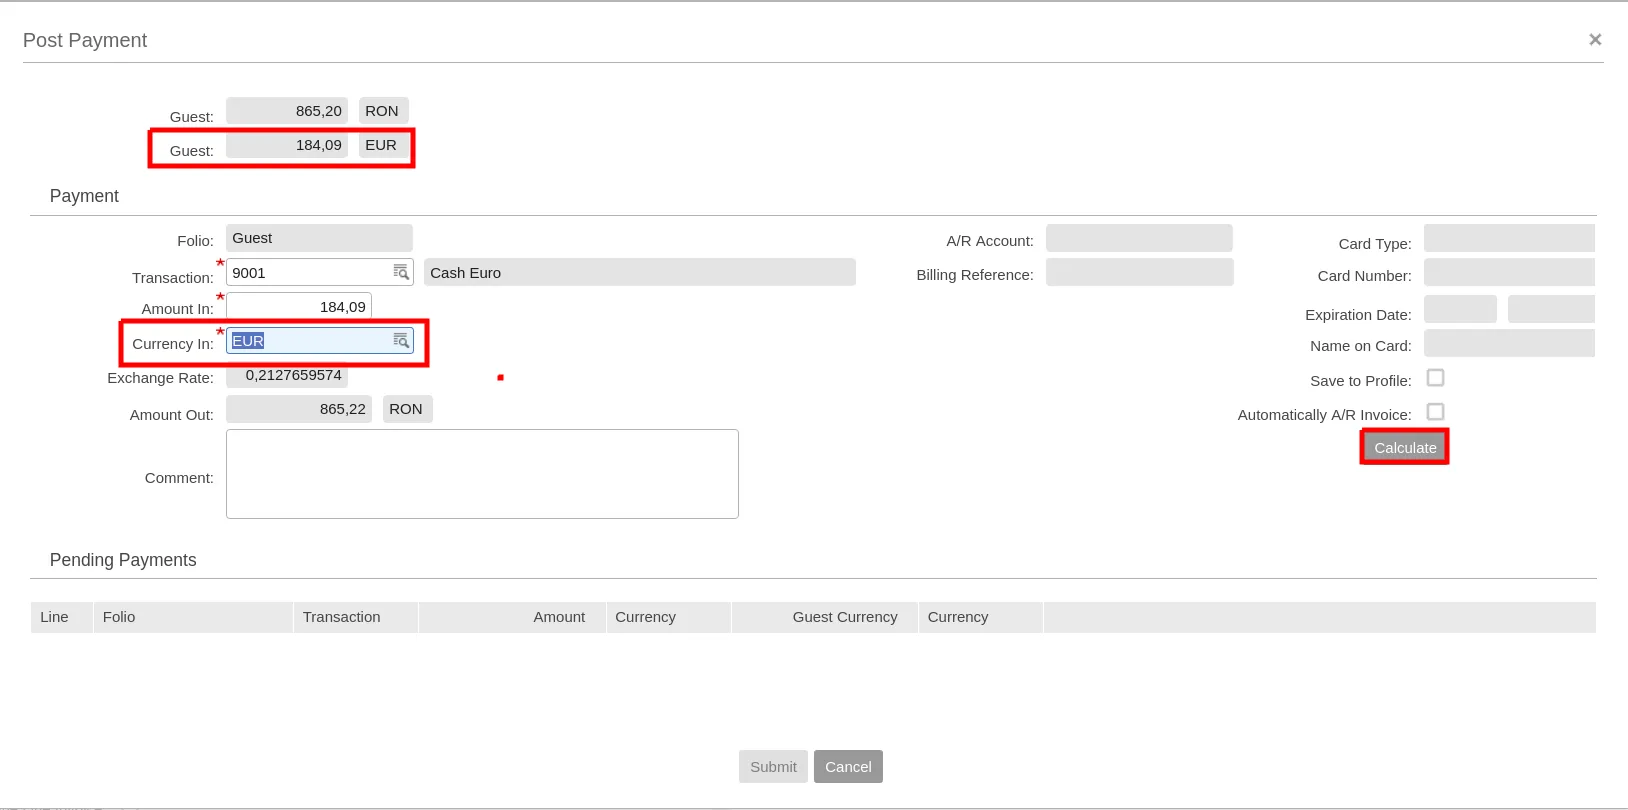The height and width of the screenshot is (810, 1628).
Task: Click the EUR currency box in second Guest row
Action: 383,145
